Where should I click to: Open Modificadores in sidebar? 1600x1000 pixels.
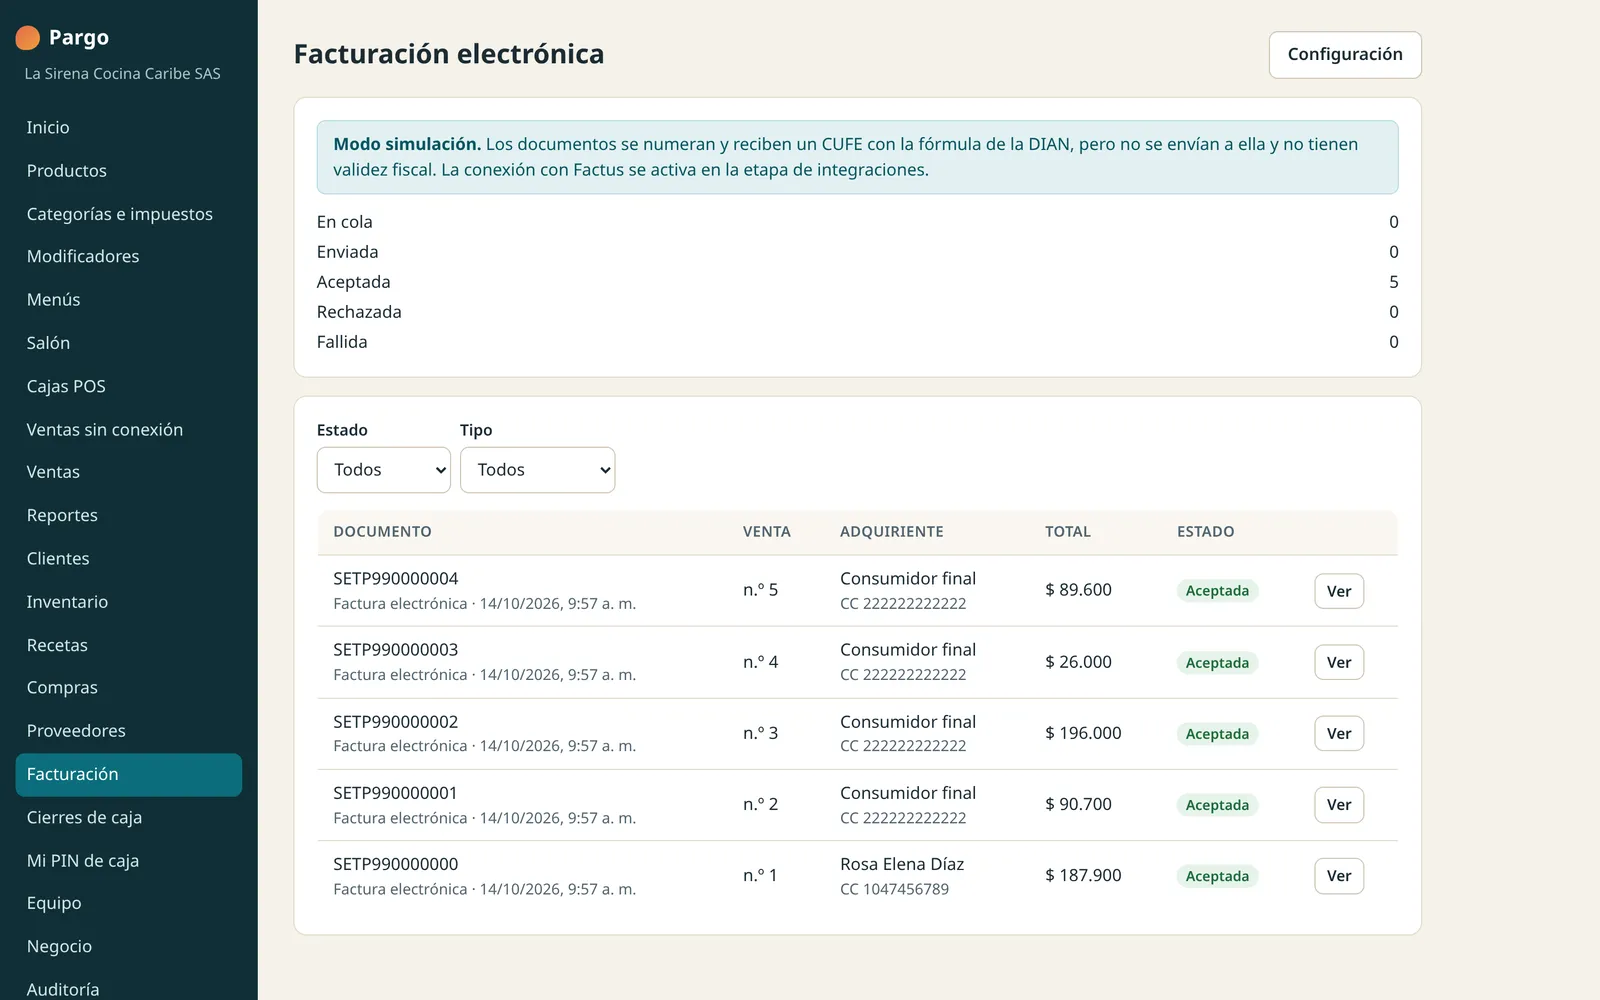point(129,257)
